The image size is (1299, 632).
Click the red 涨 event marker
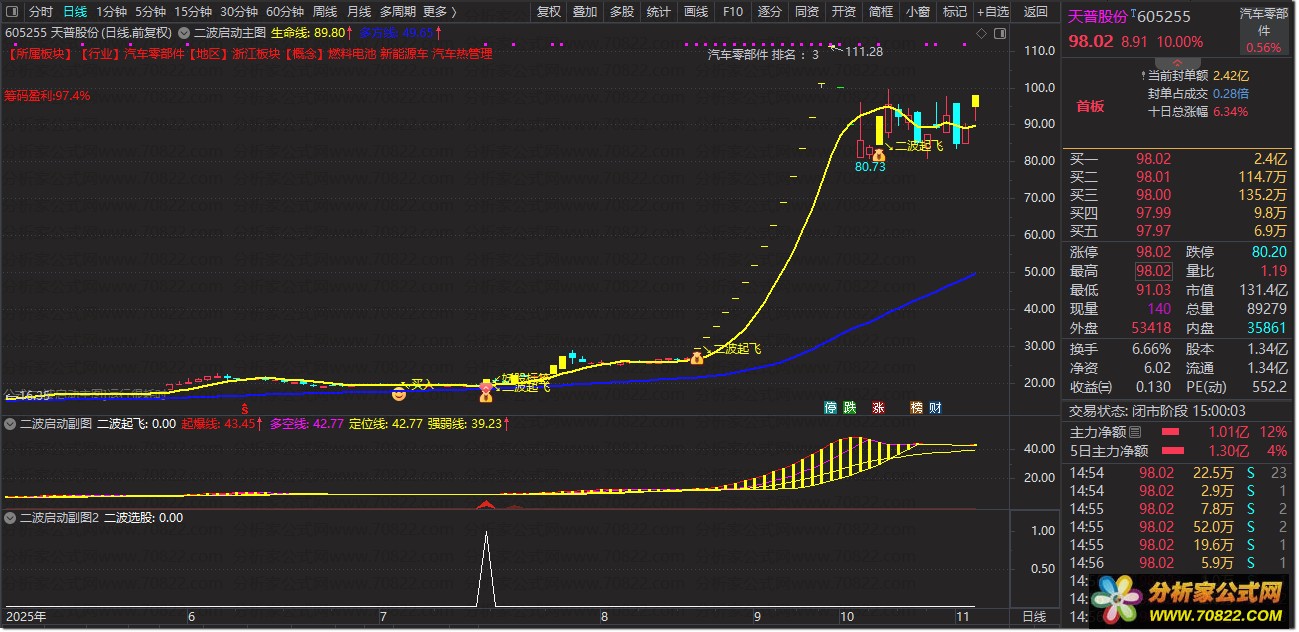click(x=879, y=407)
